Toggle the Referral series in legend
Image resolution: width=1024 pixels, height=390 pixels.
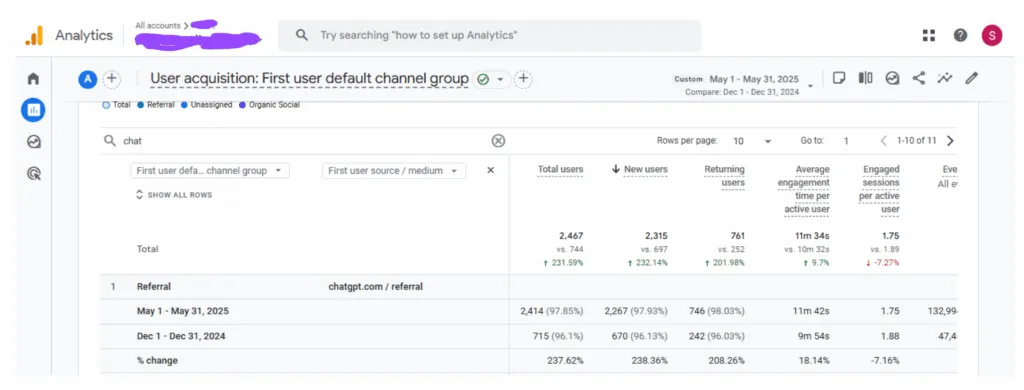pos(156,105)
